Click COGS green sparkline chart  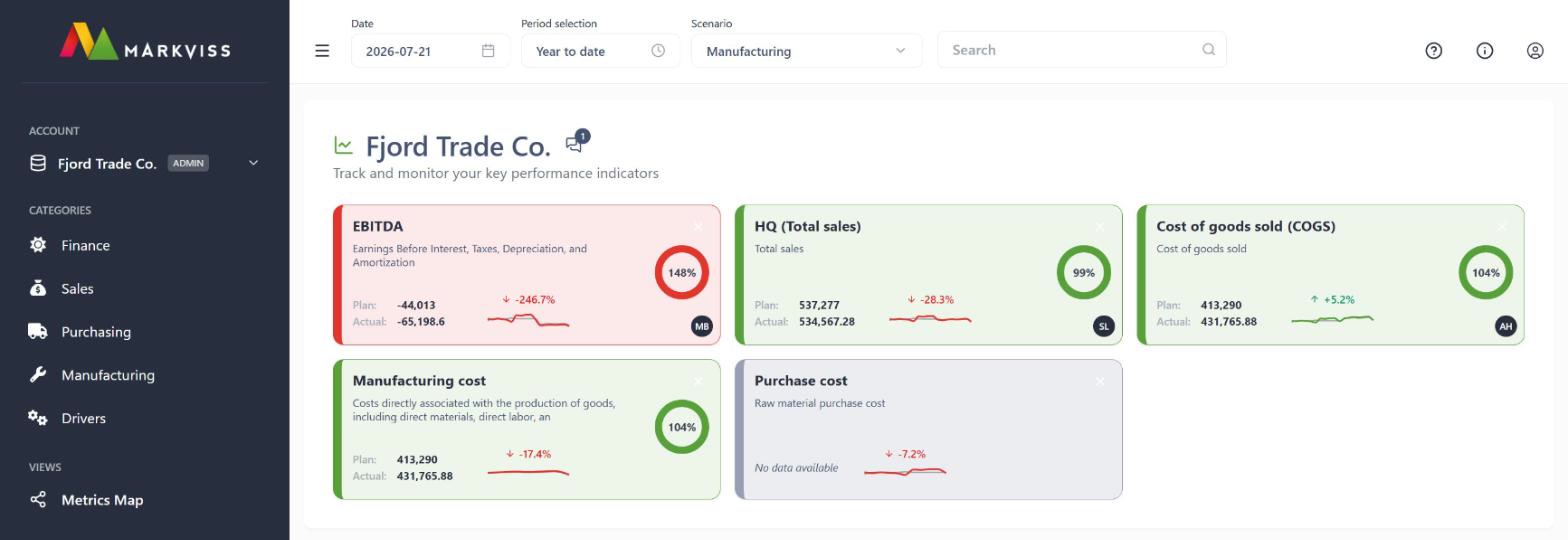1332,319
